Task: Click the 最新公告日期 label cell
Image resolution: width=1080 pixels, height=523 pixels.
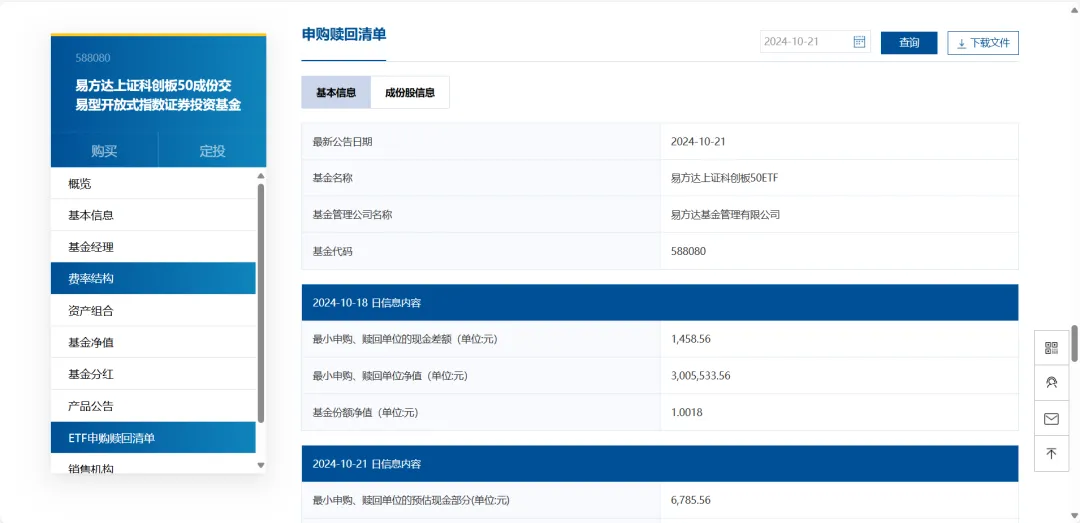Action: (481, 141)
